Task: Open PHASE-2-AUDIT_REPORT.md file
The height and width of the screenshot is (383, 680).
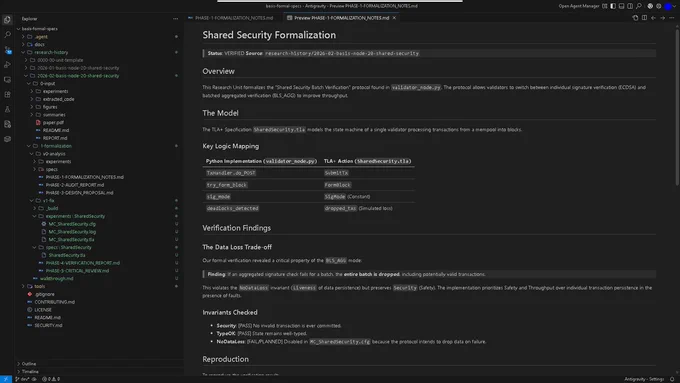Action: tap(75, 185)
